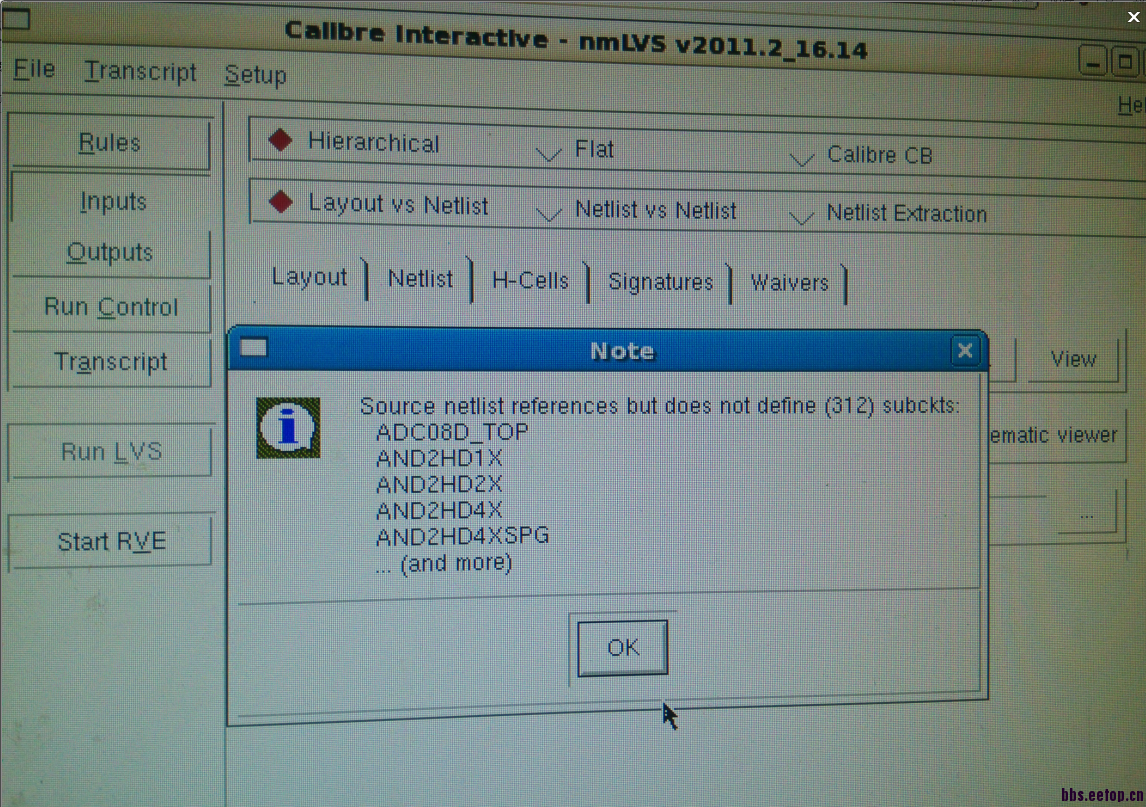Confirm the Note dialog with OK
The height and width of the screenshot is (807, 1146).
coord(623,648)
